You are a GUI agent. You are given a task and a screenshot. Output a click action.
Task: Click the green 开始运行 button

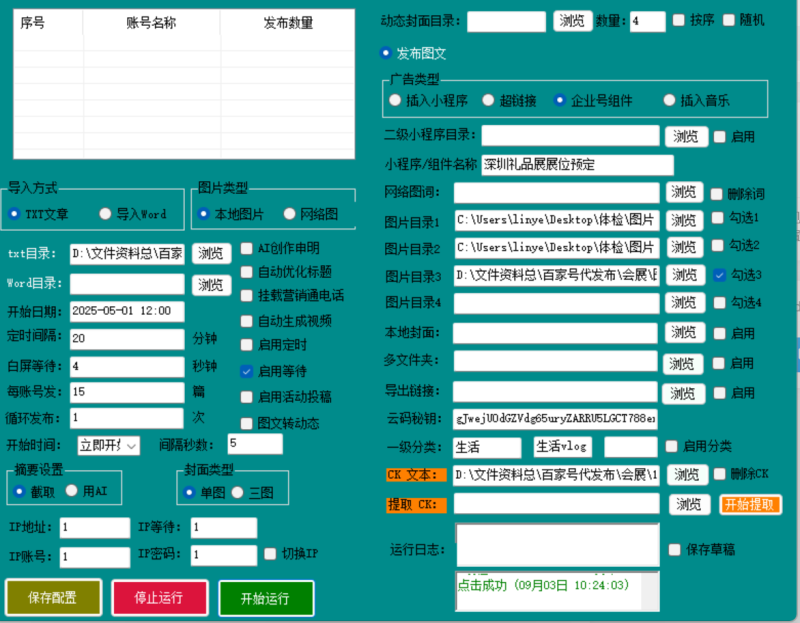pos(265,598)
